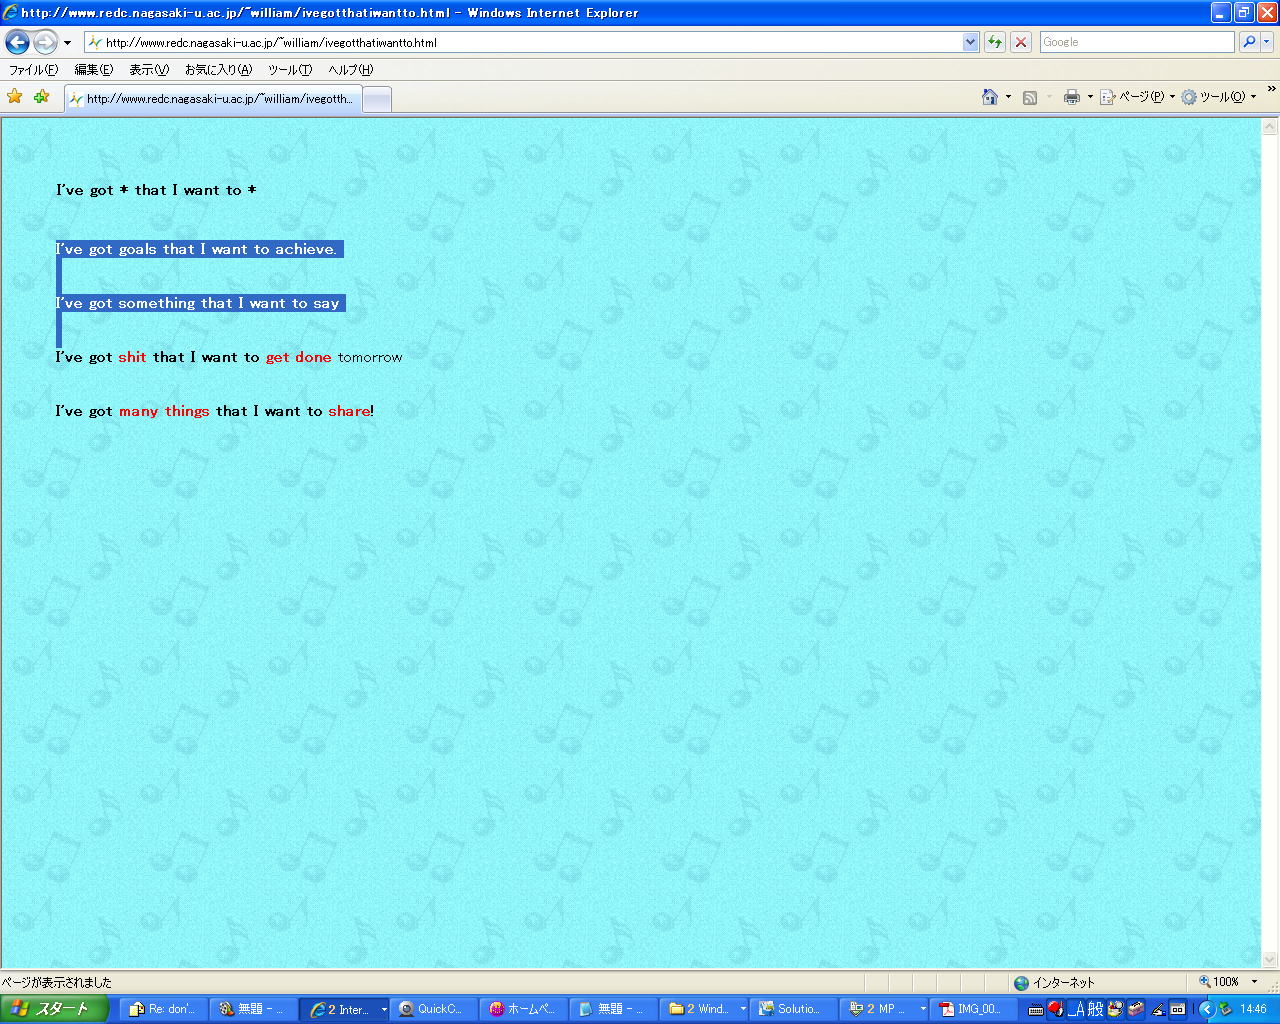Click inside the Google search box
The width and height of the screenshot is (1280, 1024).
[1136, 42]
